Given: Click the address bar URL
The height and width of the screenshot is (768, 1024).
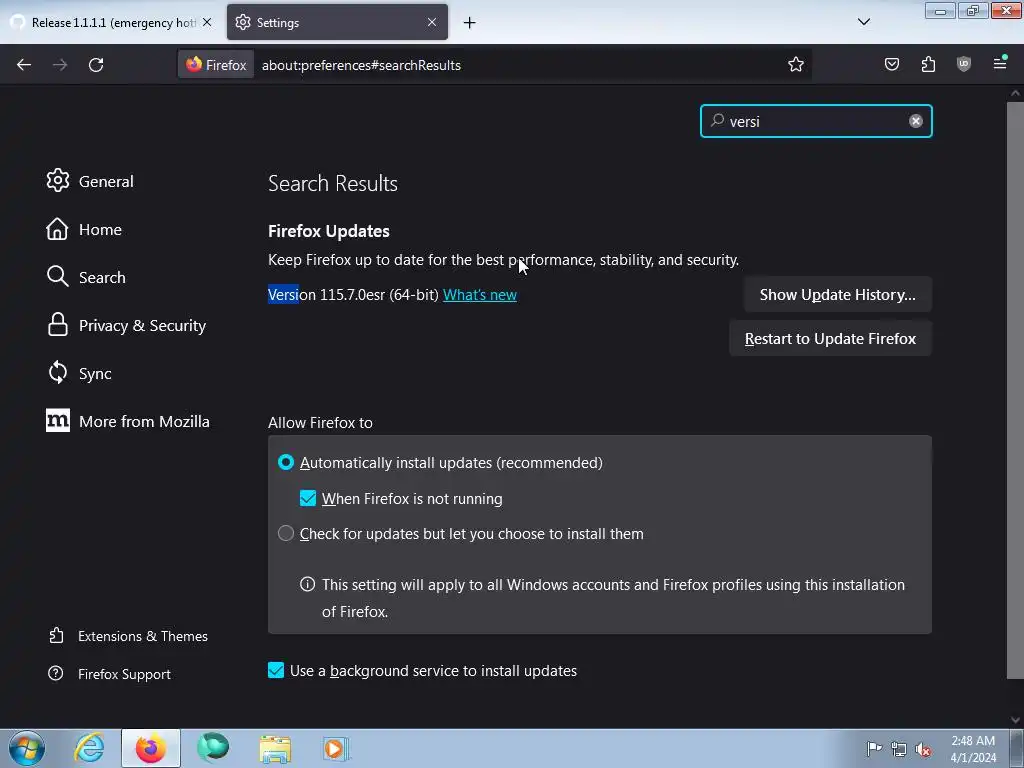Looking at the screenshot, I should 361,65.
